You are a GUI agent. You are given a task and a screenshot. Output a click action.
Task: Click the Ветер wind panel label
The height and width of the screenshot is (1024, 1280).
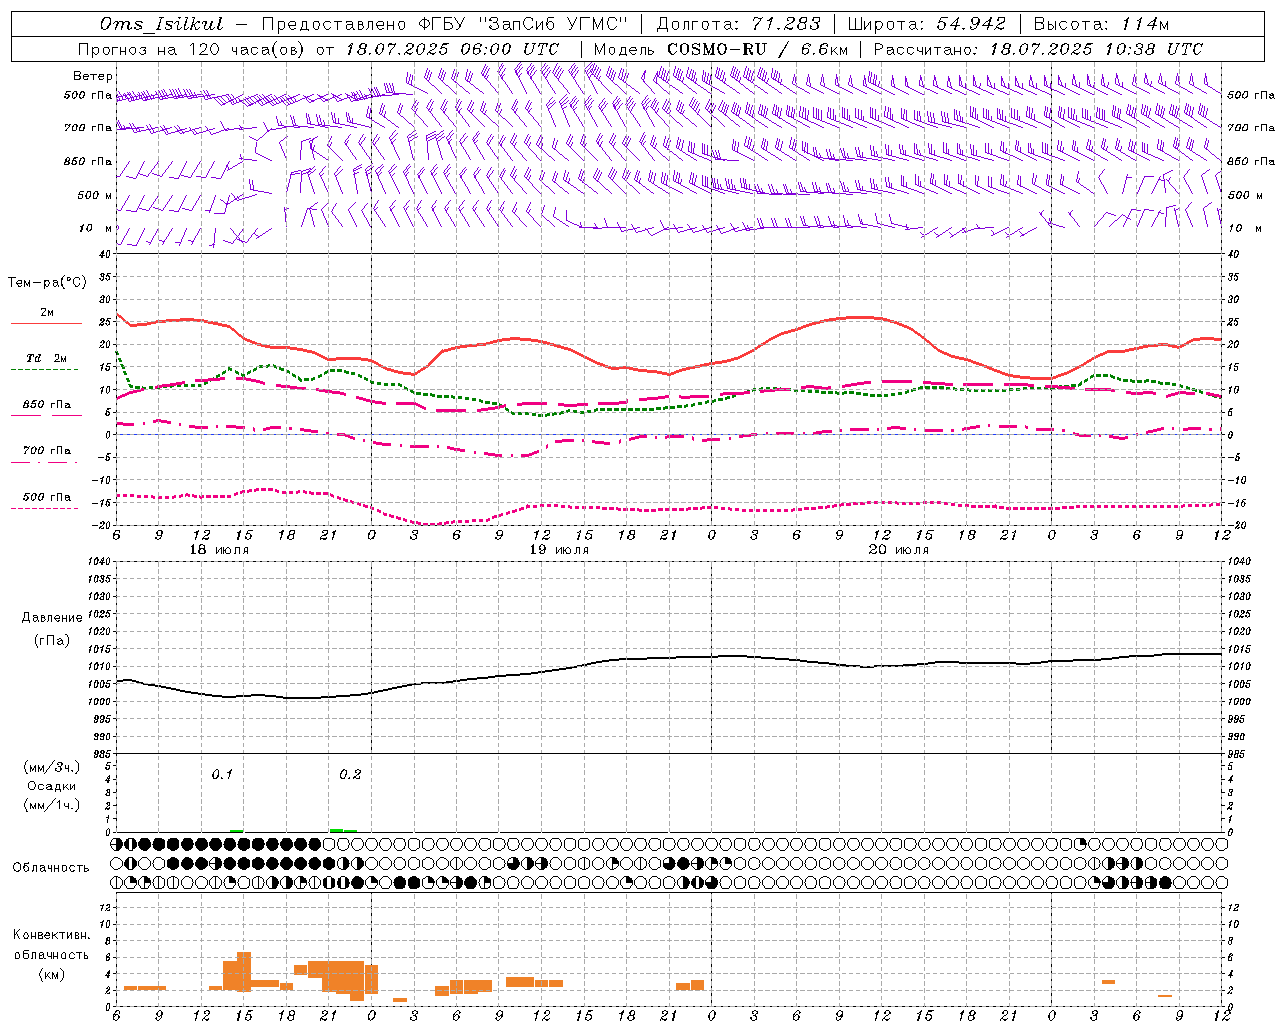[x=93, y=76]
